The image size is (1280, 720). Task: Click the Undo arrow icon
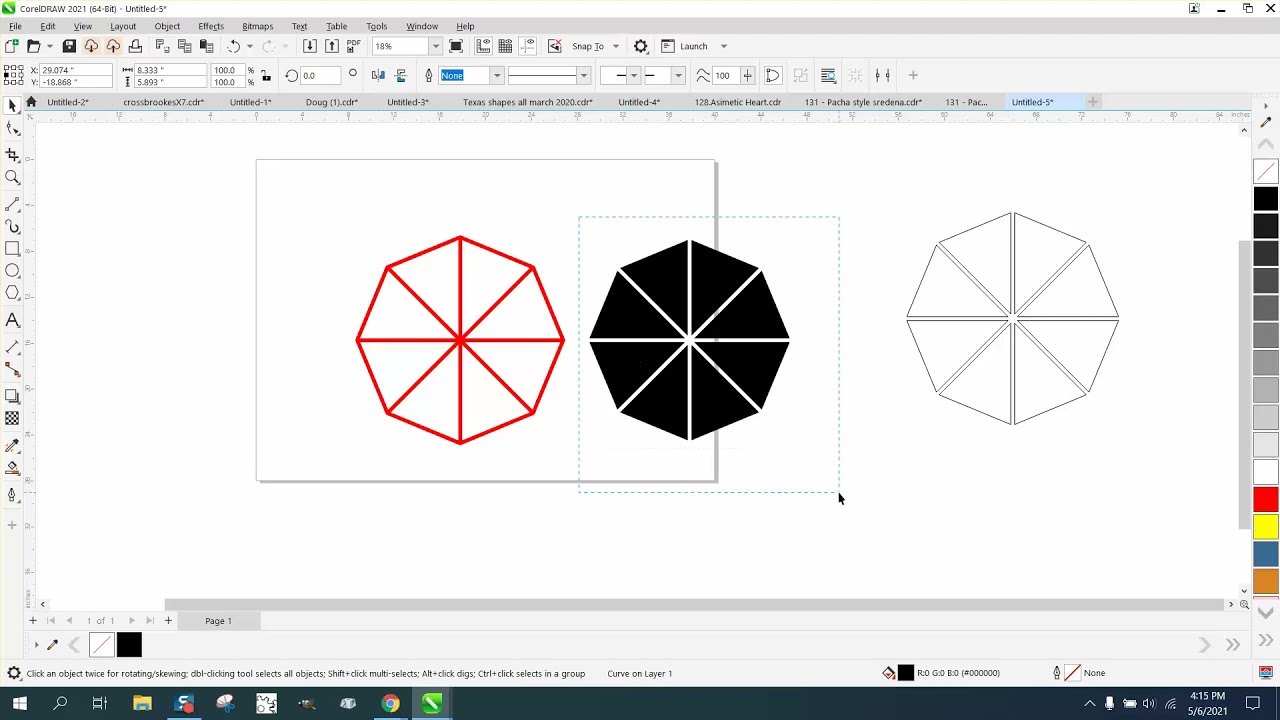(x=233, y=46)
